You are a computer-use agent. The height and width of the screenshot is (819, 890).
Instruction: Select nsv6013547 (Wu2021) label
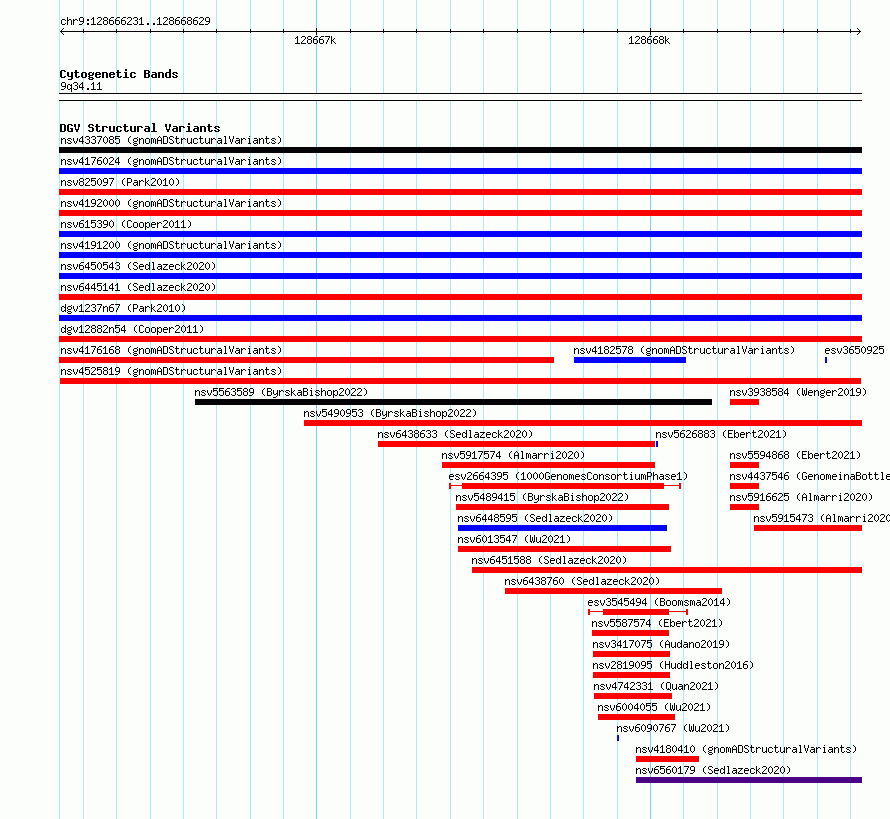click(x=514, y=539)
